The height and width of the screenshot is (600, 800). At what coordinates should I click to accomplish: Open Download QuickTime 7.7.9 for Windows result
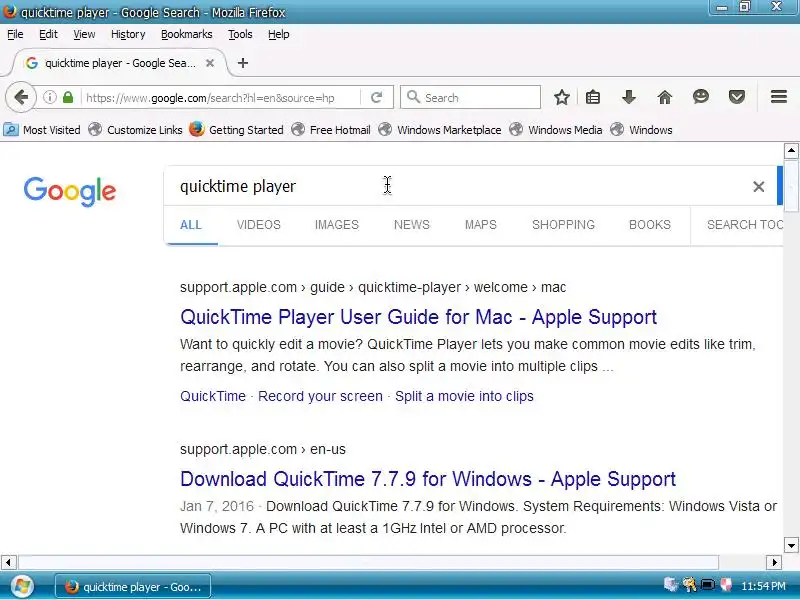pyautogui.click(x=428, y=479)
